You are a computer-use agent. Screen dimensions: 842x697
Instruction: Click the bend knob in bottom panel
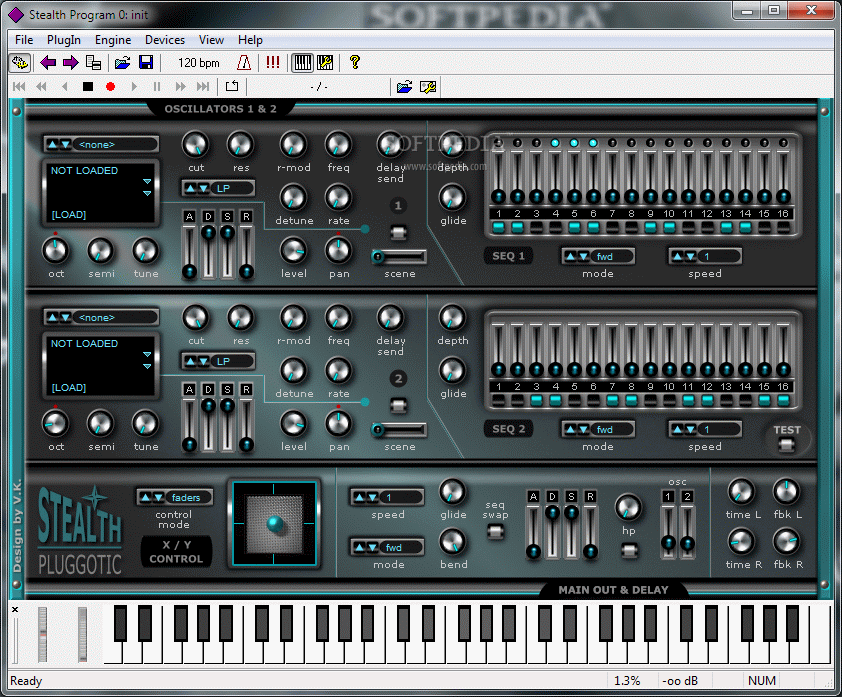coord(453,542)
